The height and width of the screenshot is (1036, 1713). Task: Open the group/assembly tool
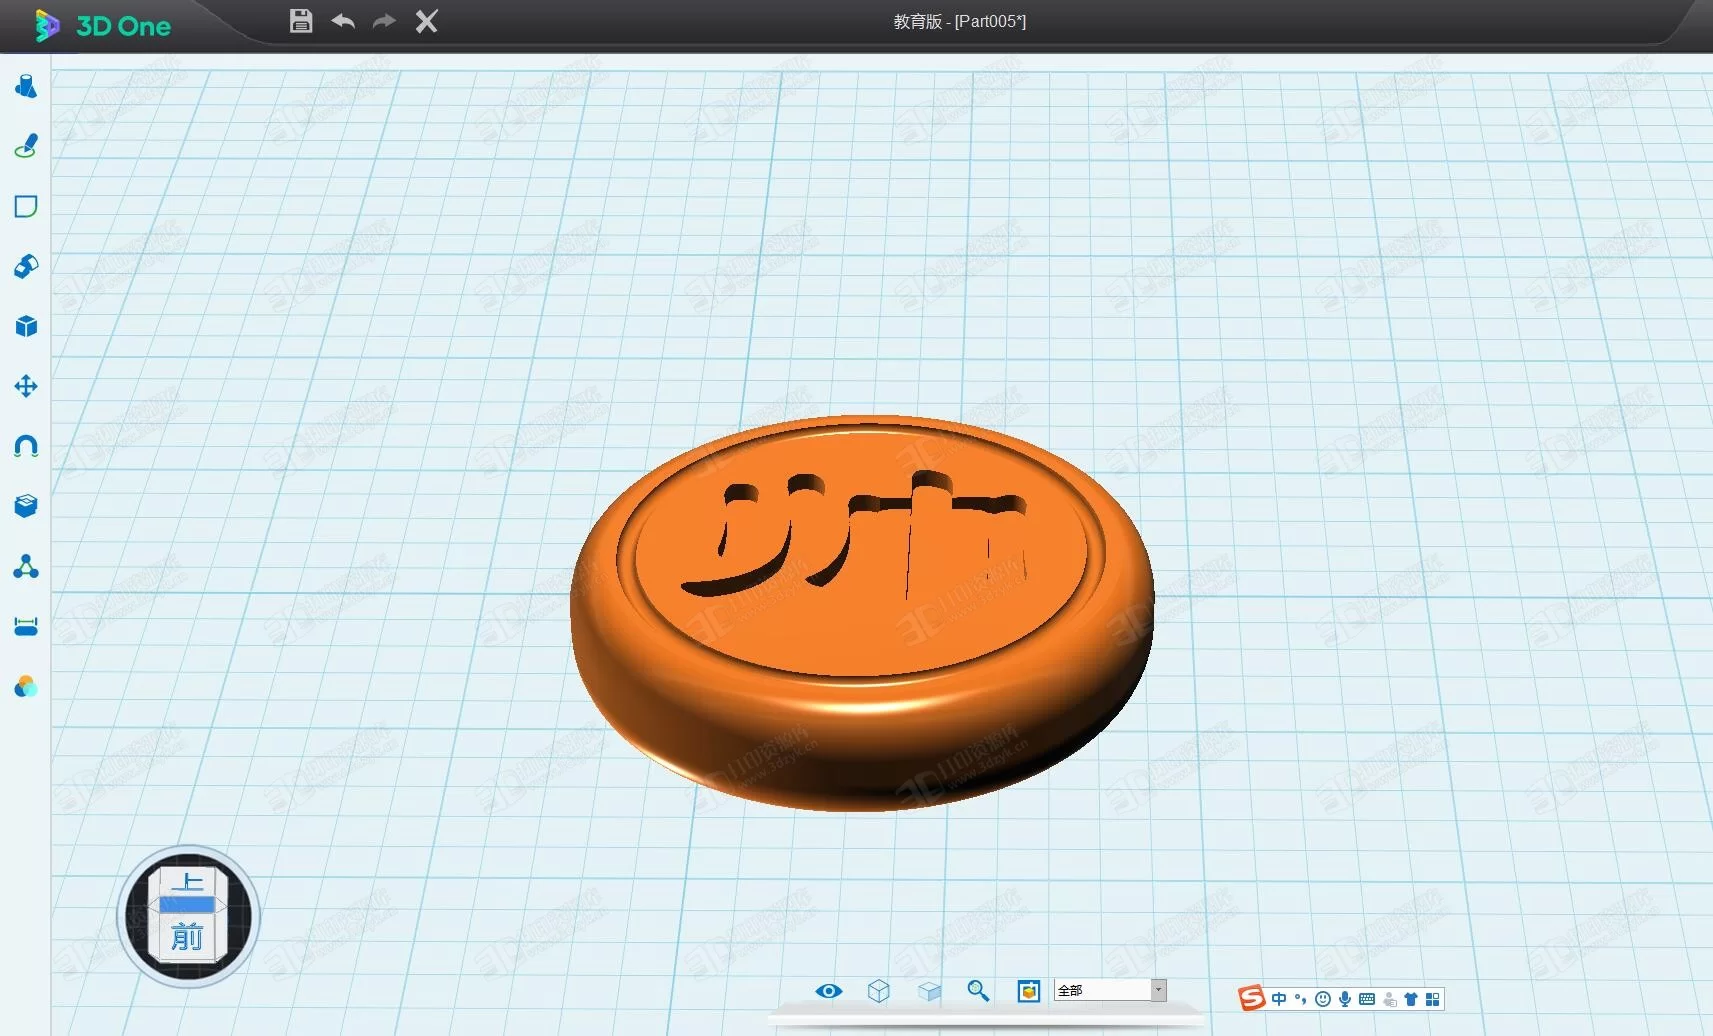[x=26, y=567]
